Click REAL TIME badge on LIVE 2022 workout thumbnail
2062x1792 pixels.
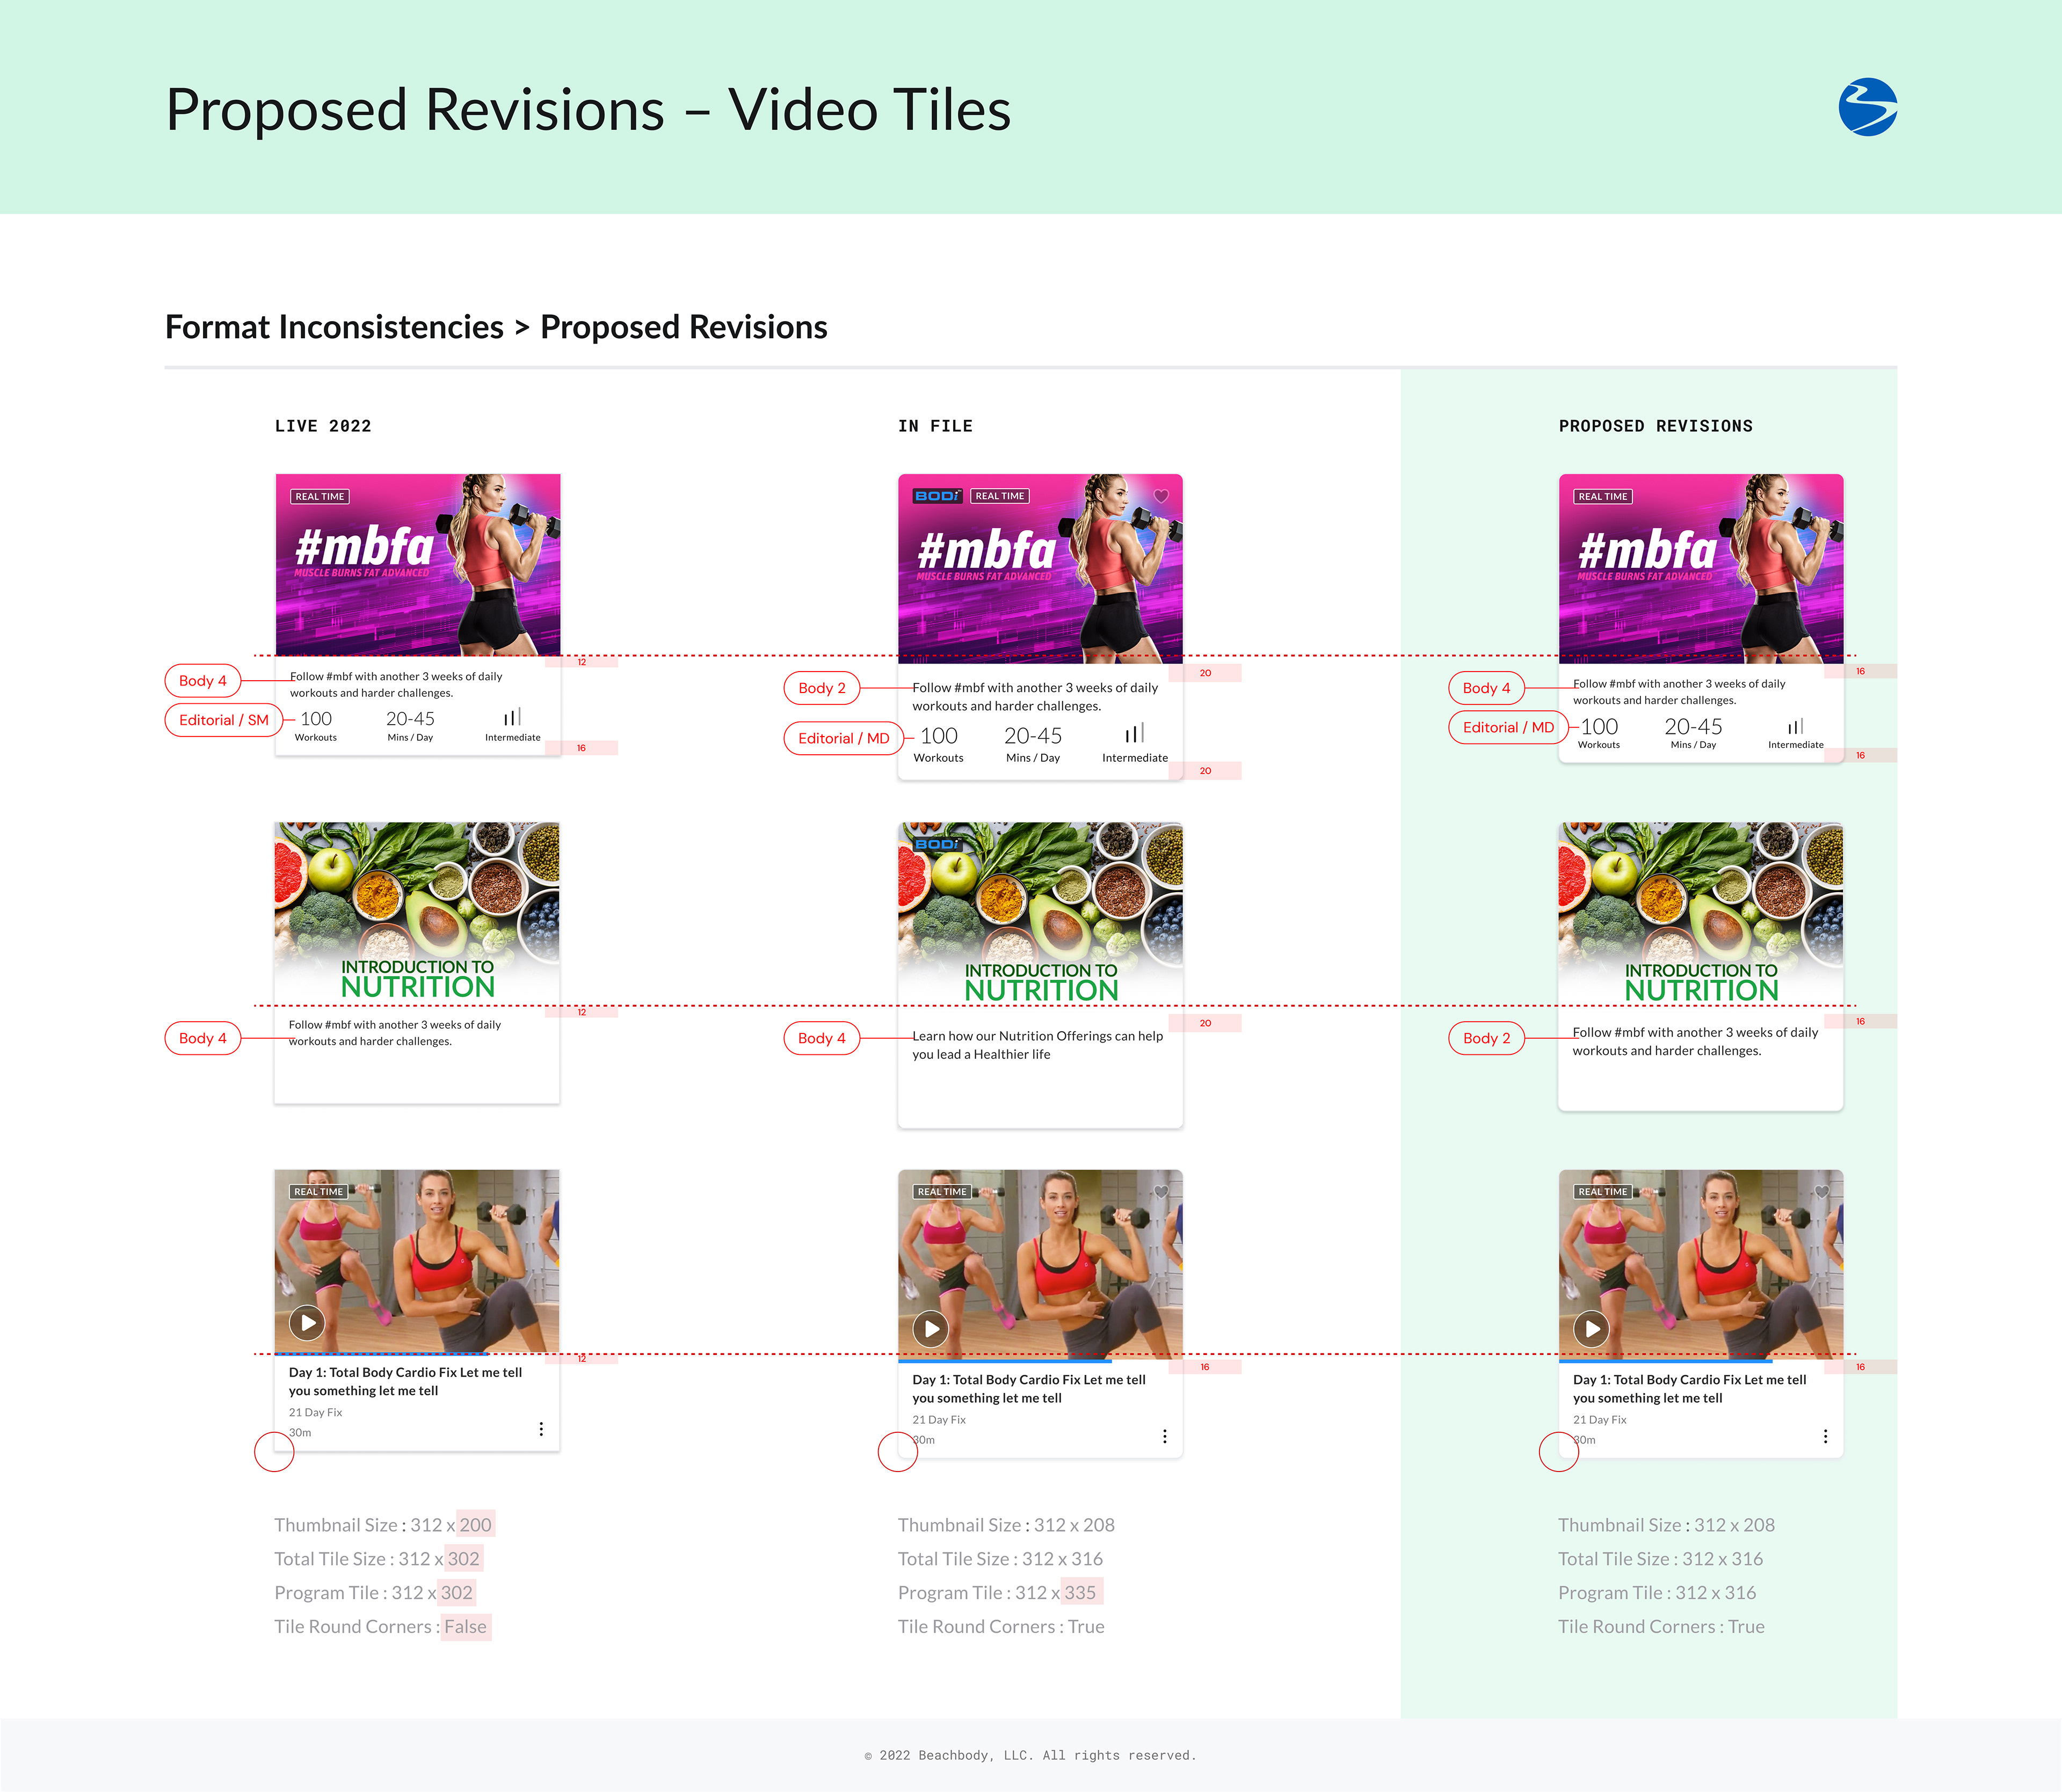319,1191
